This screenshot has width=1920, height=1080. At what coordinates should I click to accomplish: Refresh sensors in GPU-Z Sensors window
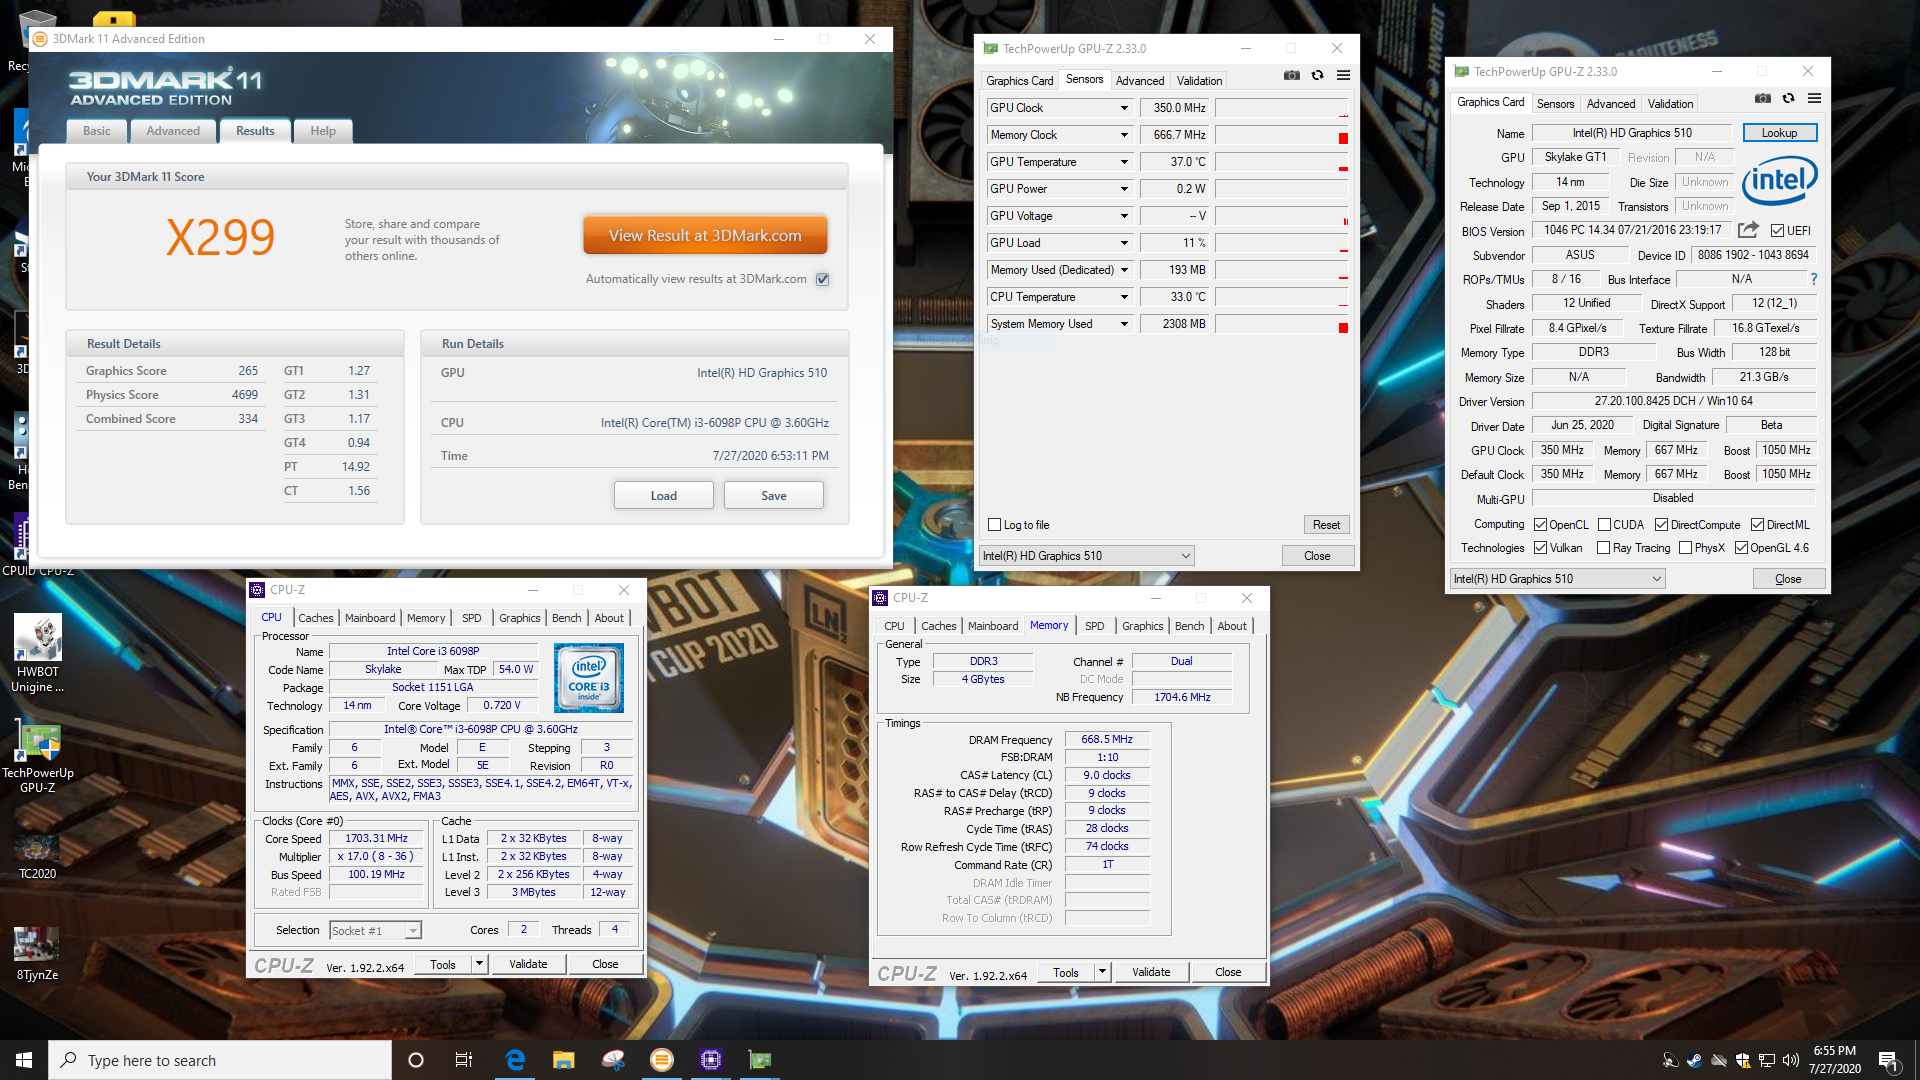[1318, 75]
